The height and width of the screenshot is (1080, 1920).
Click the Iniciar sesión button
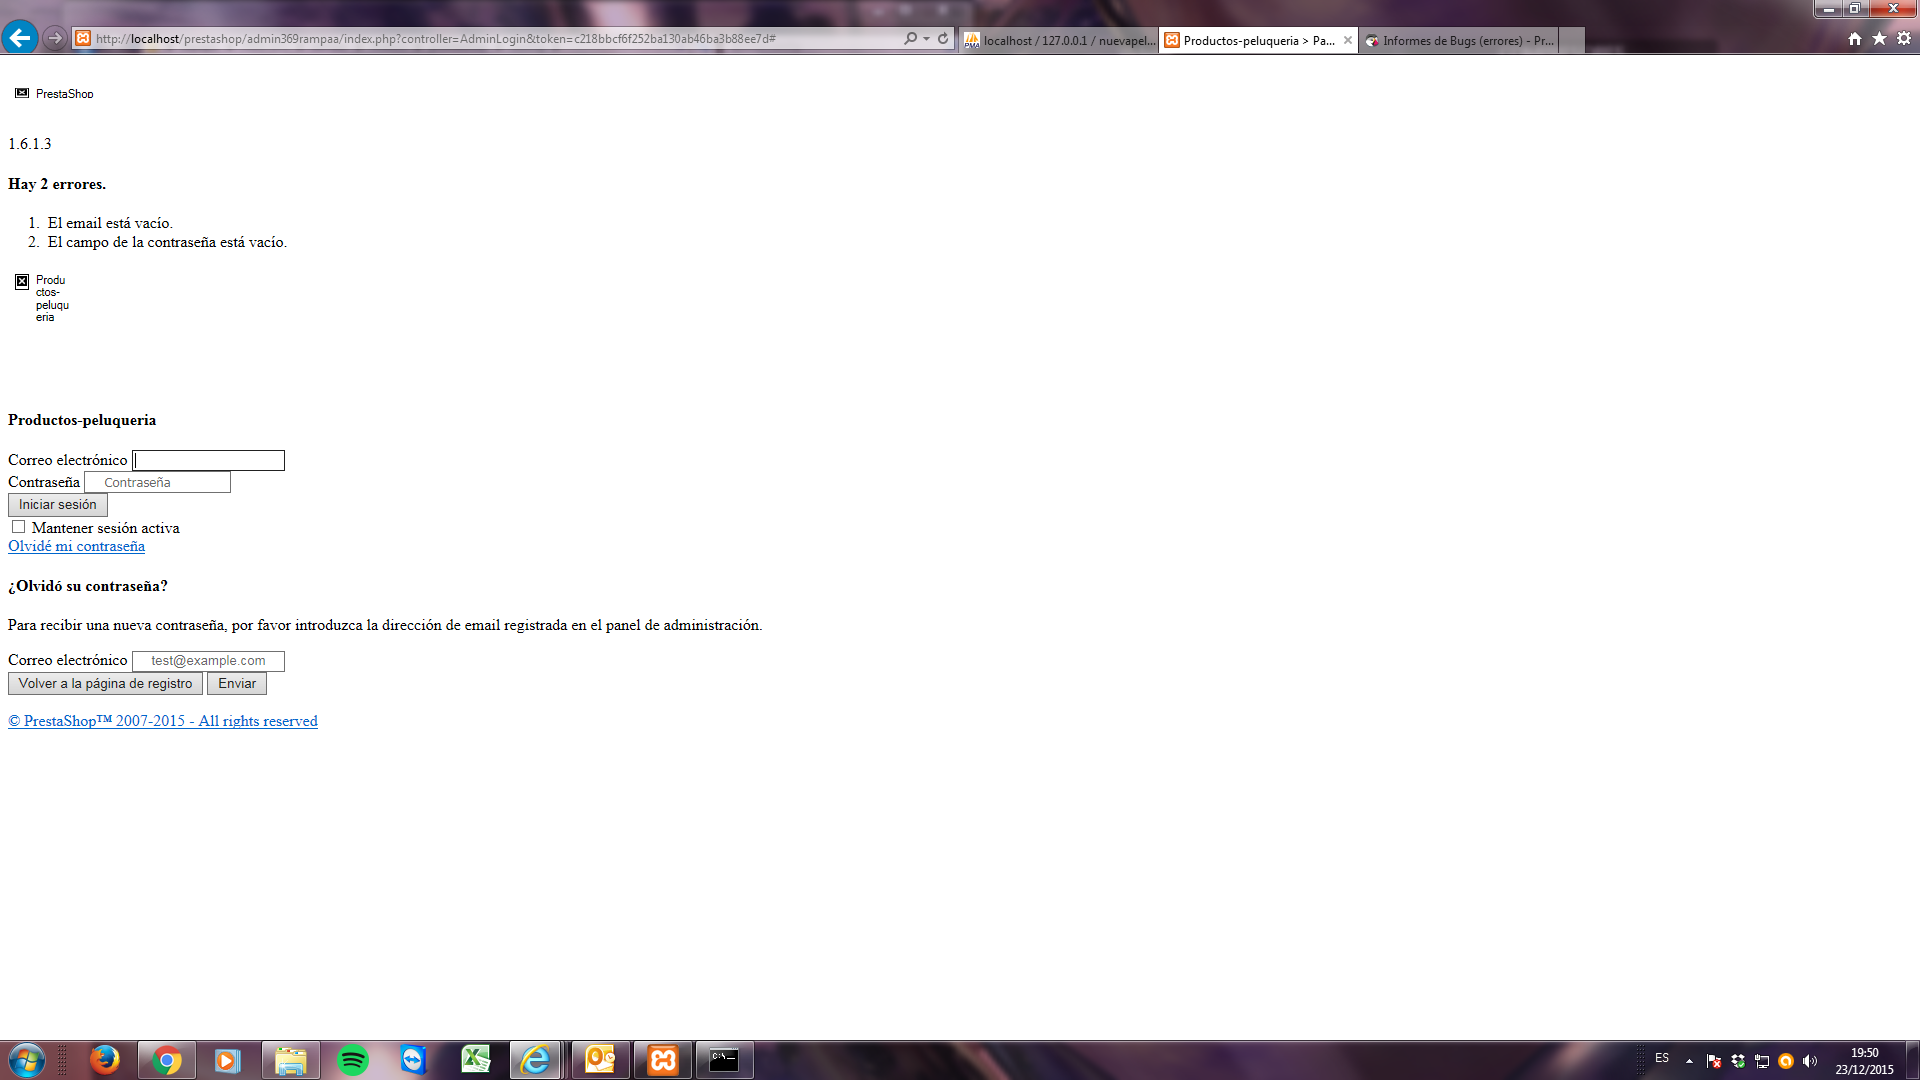tap(58, 505)
